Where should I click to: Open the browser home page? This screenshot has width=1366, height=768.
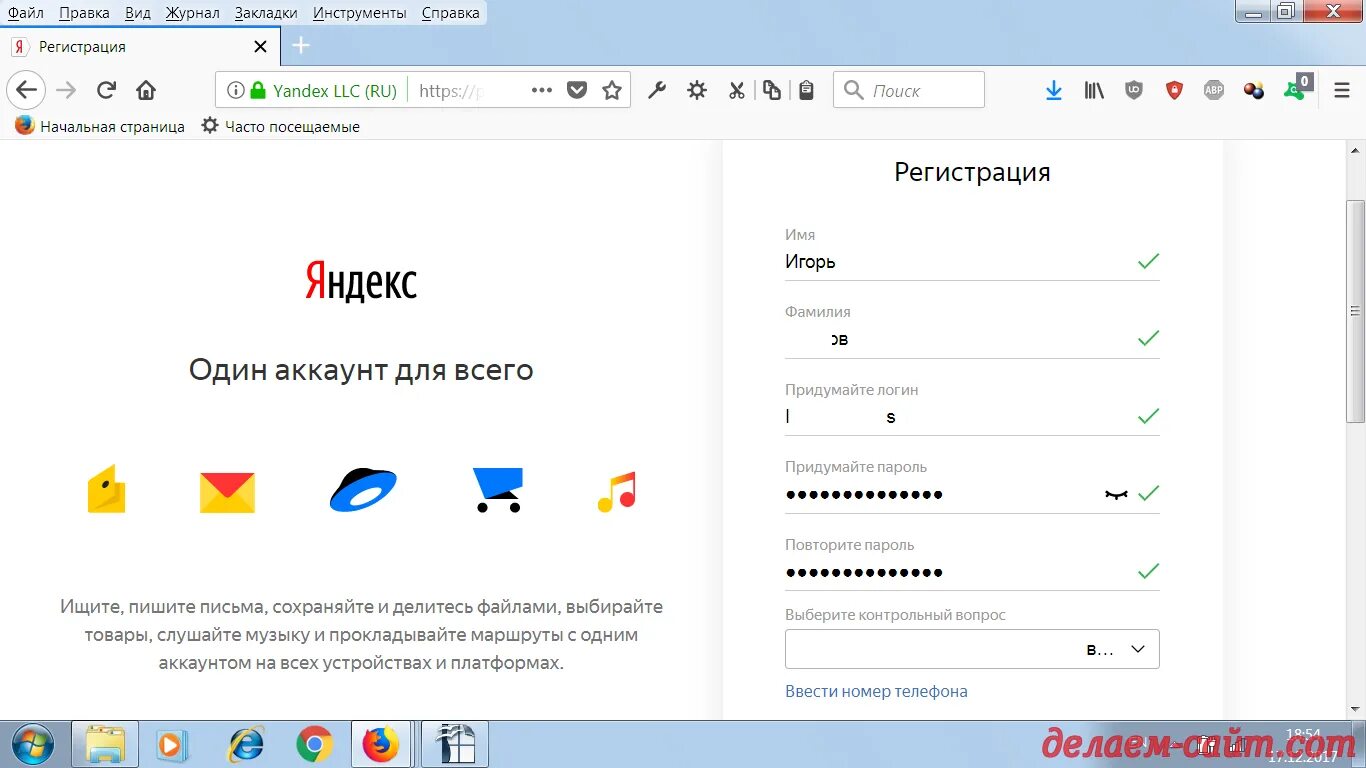[x=146, y=90]
